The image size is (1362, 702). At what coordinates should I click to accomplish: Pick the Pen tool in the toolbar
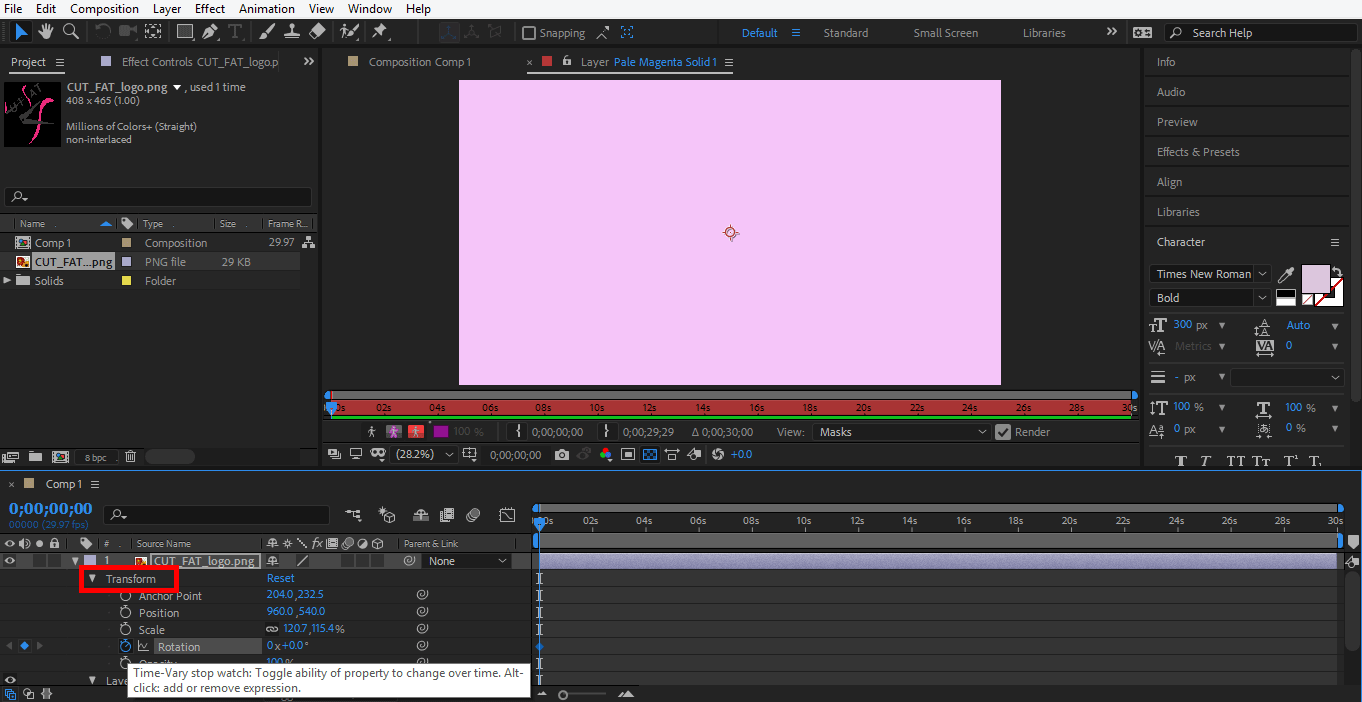pyautogui.click(x=210, y=32)
